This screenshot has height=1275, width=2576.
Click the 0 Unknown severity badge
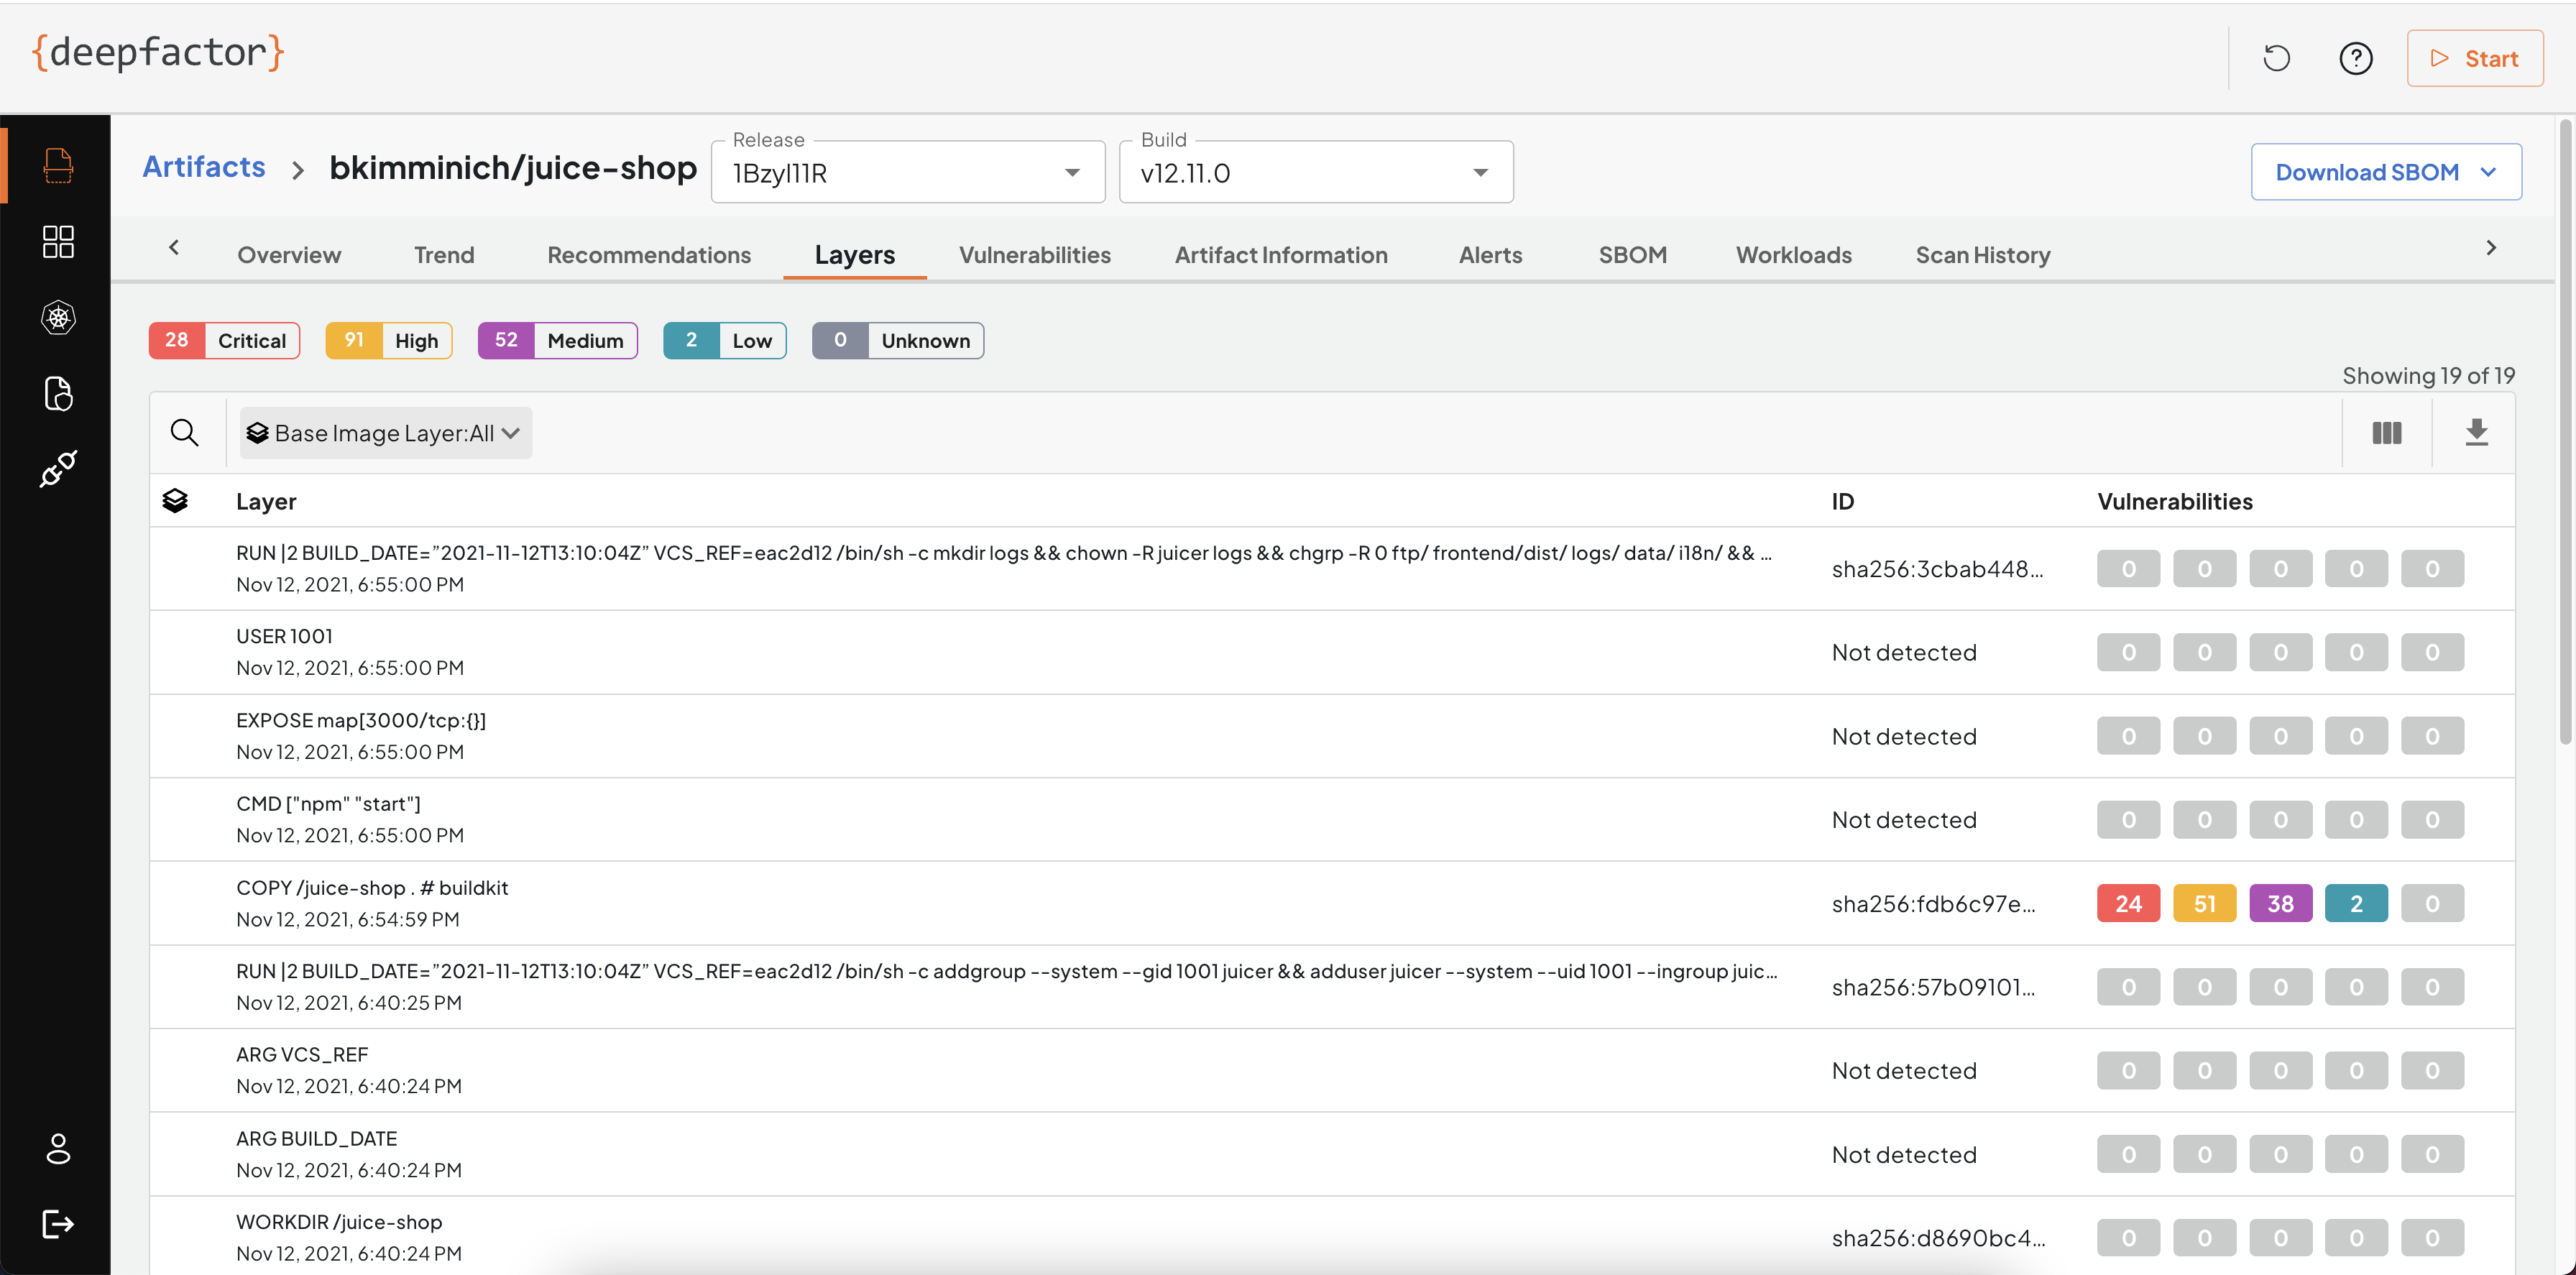point(898,340)
